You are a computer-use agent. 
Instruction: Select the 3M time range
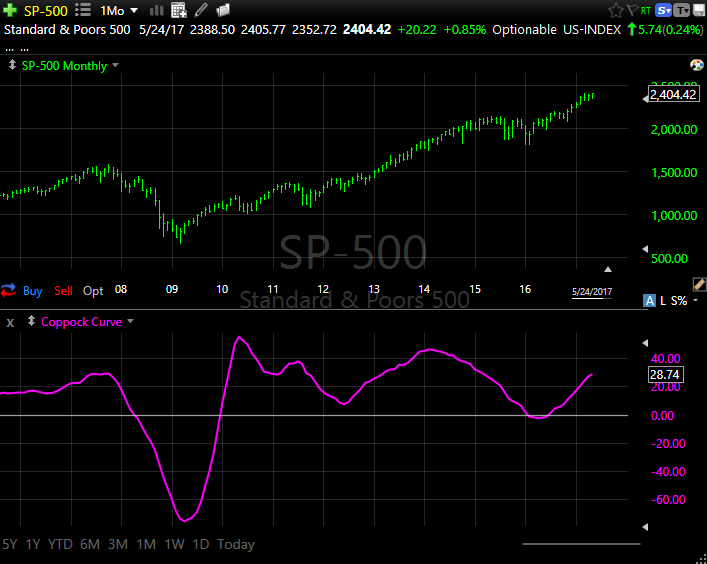click(x=118, y=544)
